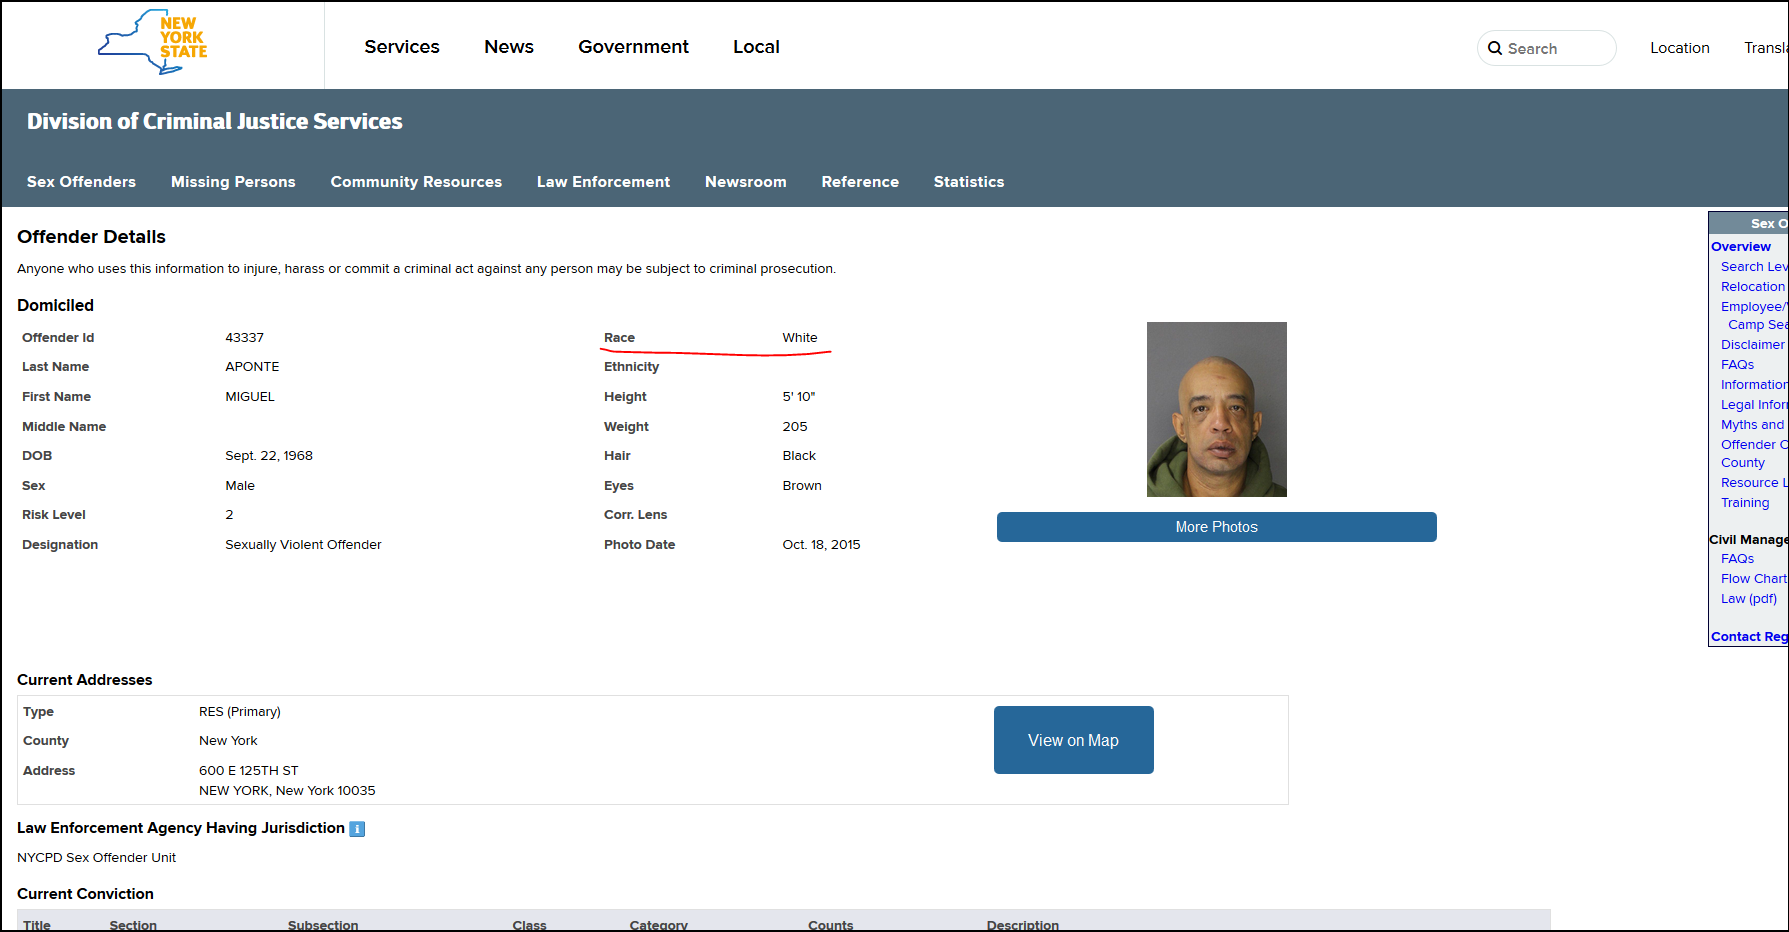The height and width of the screenshot is (932, 1789).
Task: Open the Services menu
Action: click(401, 47)
